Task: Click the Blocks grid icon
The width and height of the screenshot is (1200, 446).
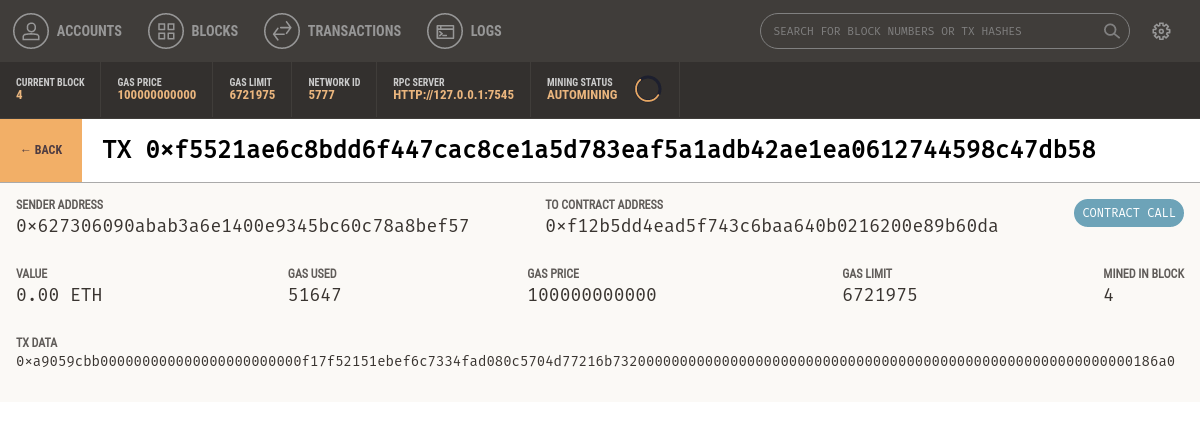Action: pyautogui.click(x=166, y=31)
